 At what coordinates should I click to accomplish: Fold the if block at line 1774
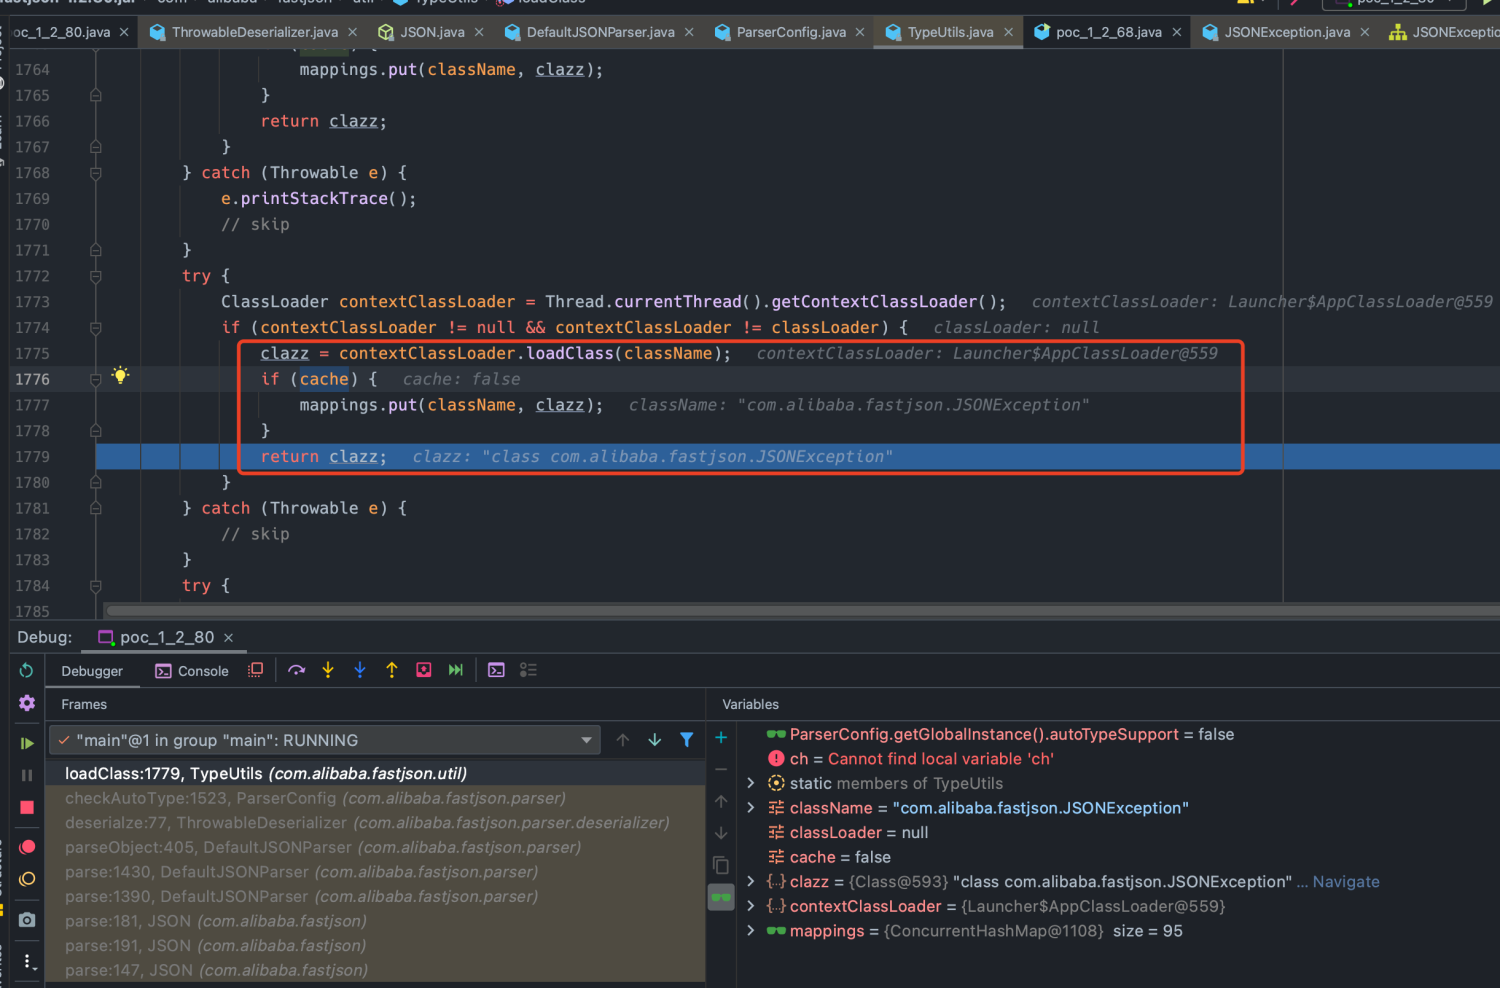pos(96,328)
